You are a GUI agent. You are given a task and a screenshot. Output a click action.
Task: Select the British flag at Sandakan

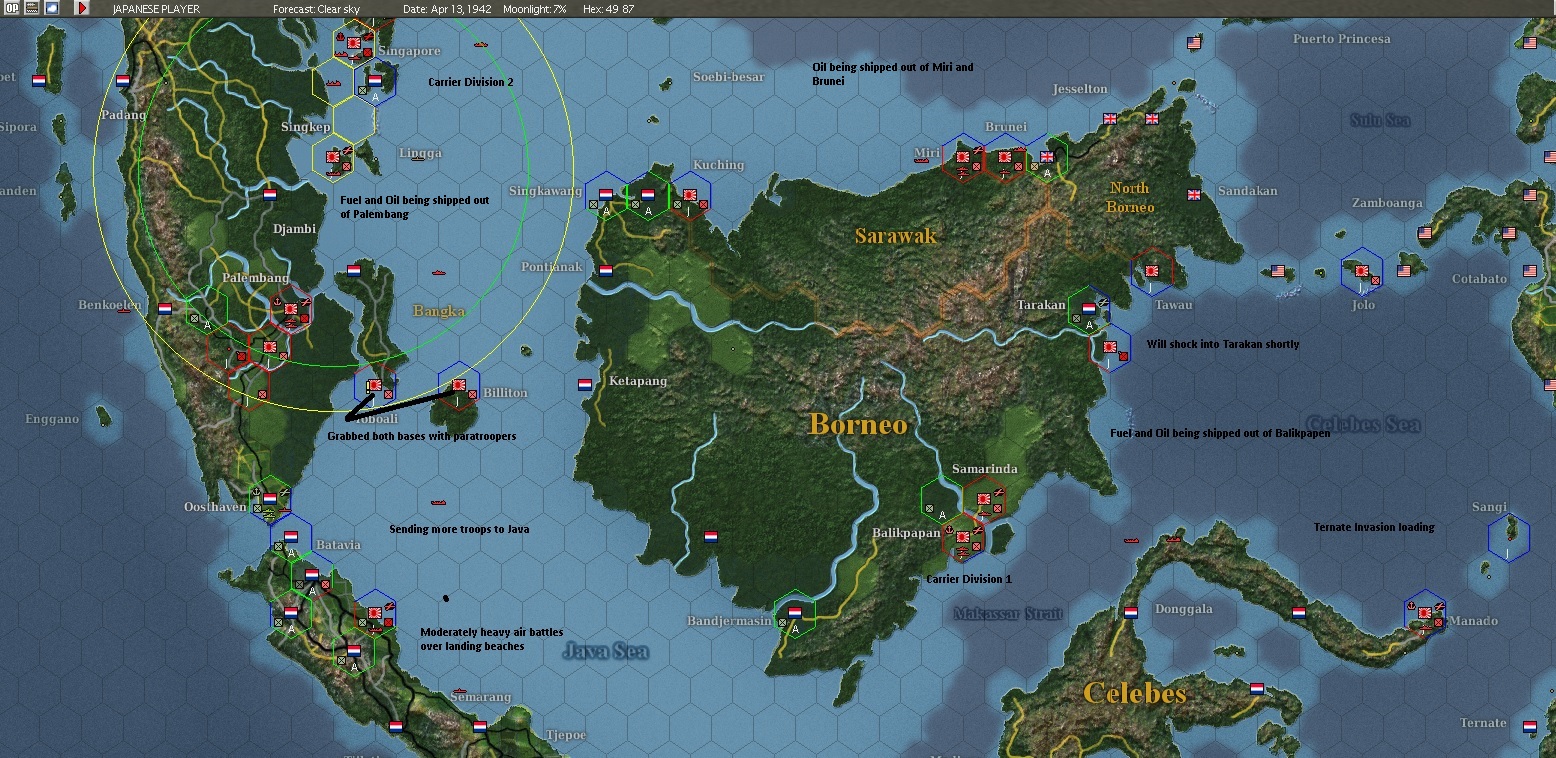coord(1194,195)
